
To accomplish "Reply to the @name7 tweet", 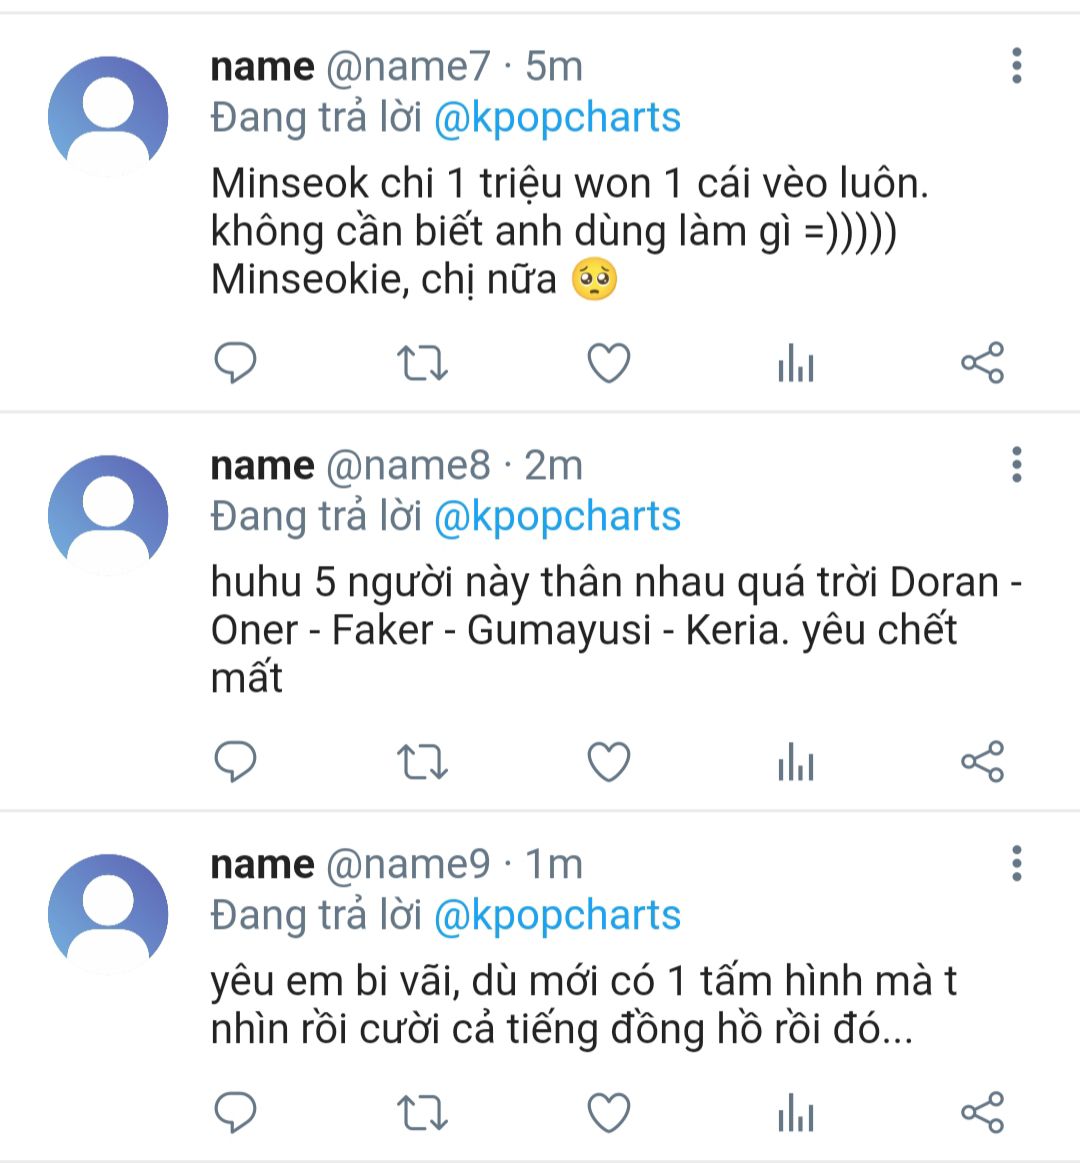I will [235, 363].
